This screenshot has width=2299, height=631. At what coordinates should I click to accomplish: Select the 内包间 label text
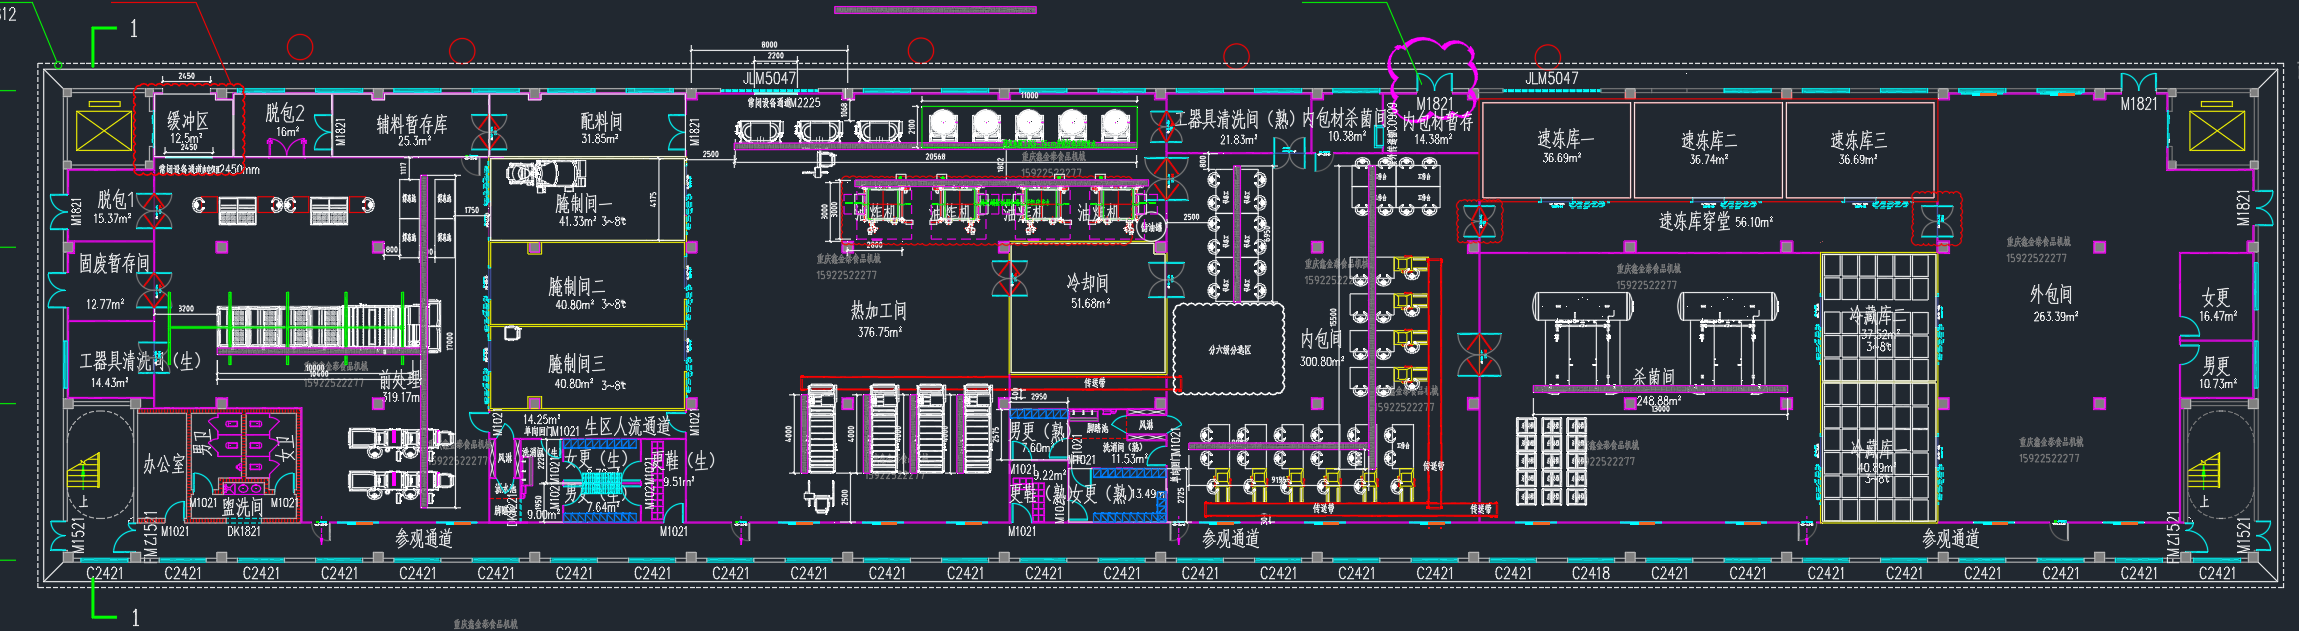(x=1321, y=340)
